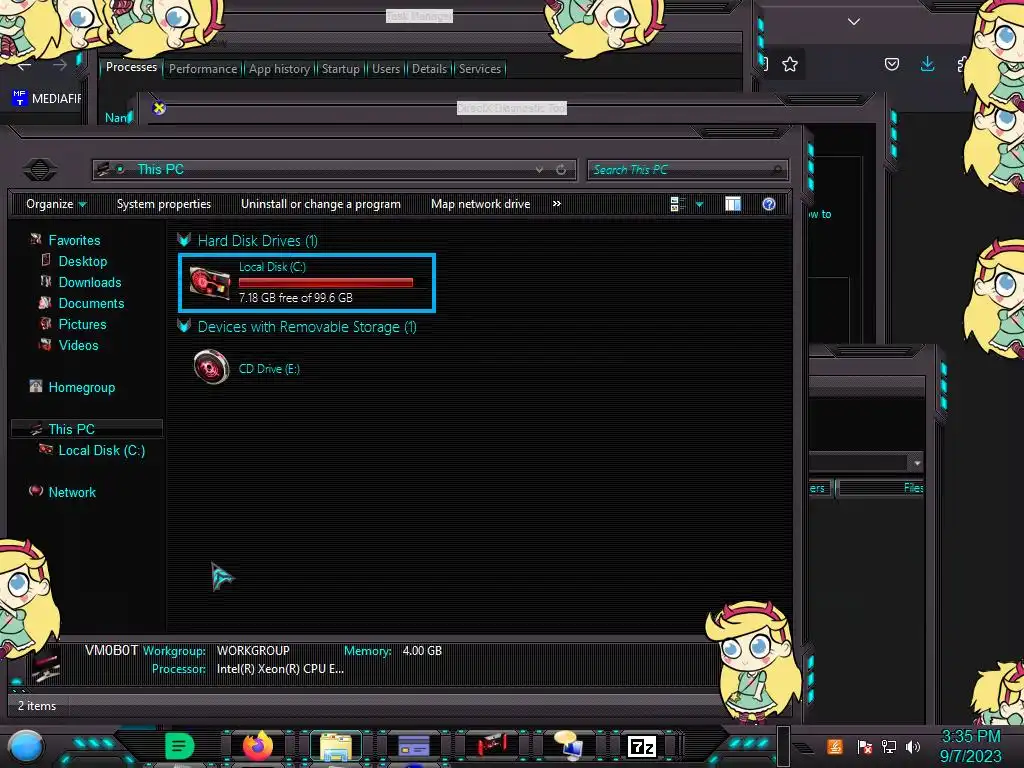Click the browser Pocket save icon
Screen dimensions: 1024x768
pyautogui.click(x=891, y=64)
